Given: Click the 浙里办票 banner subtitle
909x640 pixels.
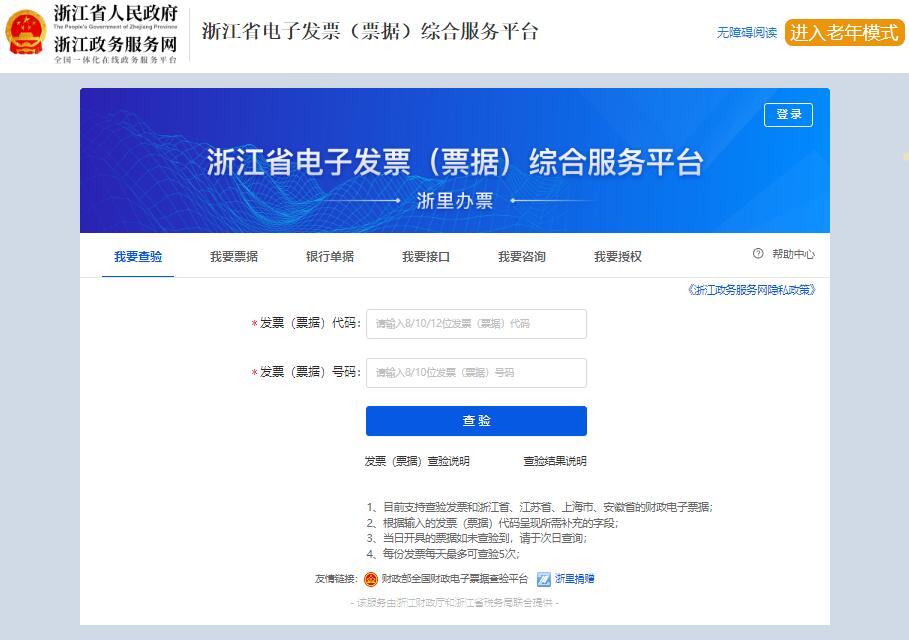Looking at the screenshot, I should (454, 201).
